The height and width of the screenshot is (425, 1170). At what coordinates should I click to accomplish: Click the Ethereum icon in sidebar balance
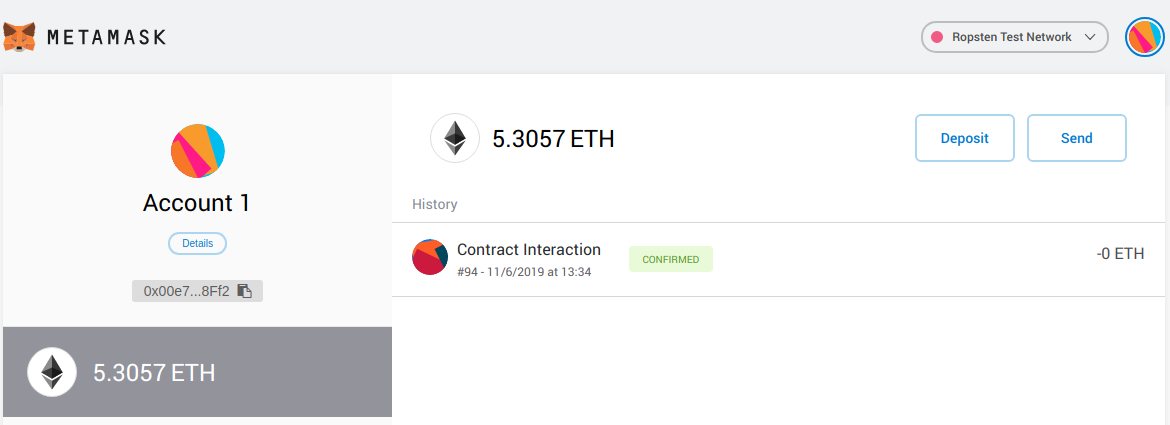pos(52,373)
